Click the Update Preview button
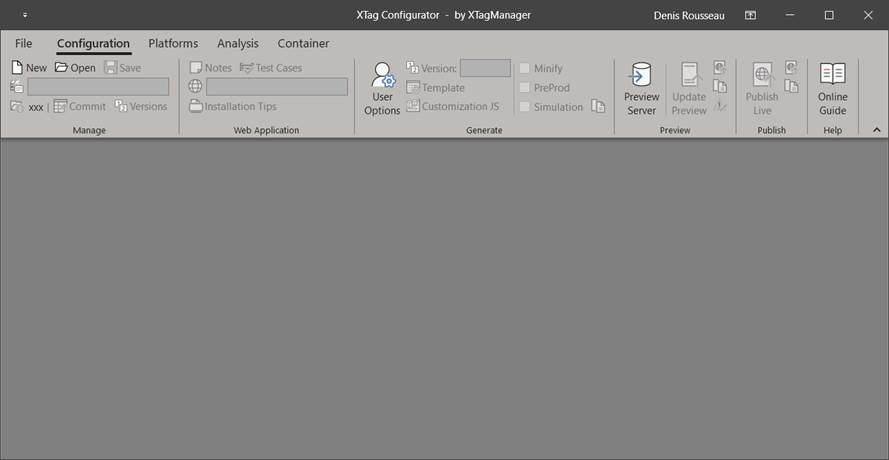Screen dimensions: 889x460 click(689, 89)
